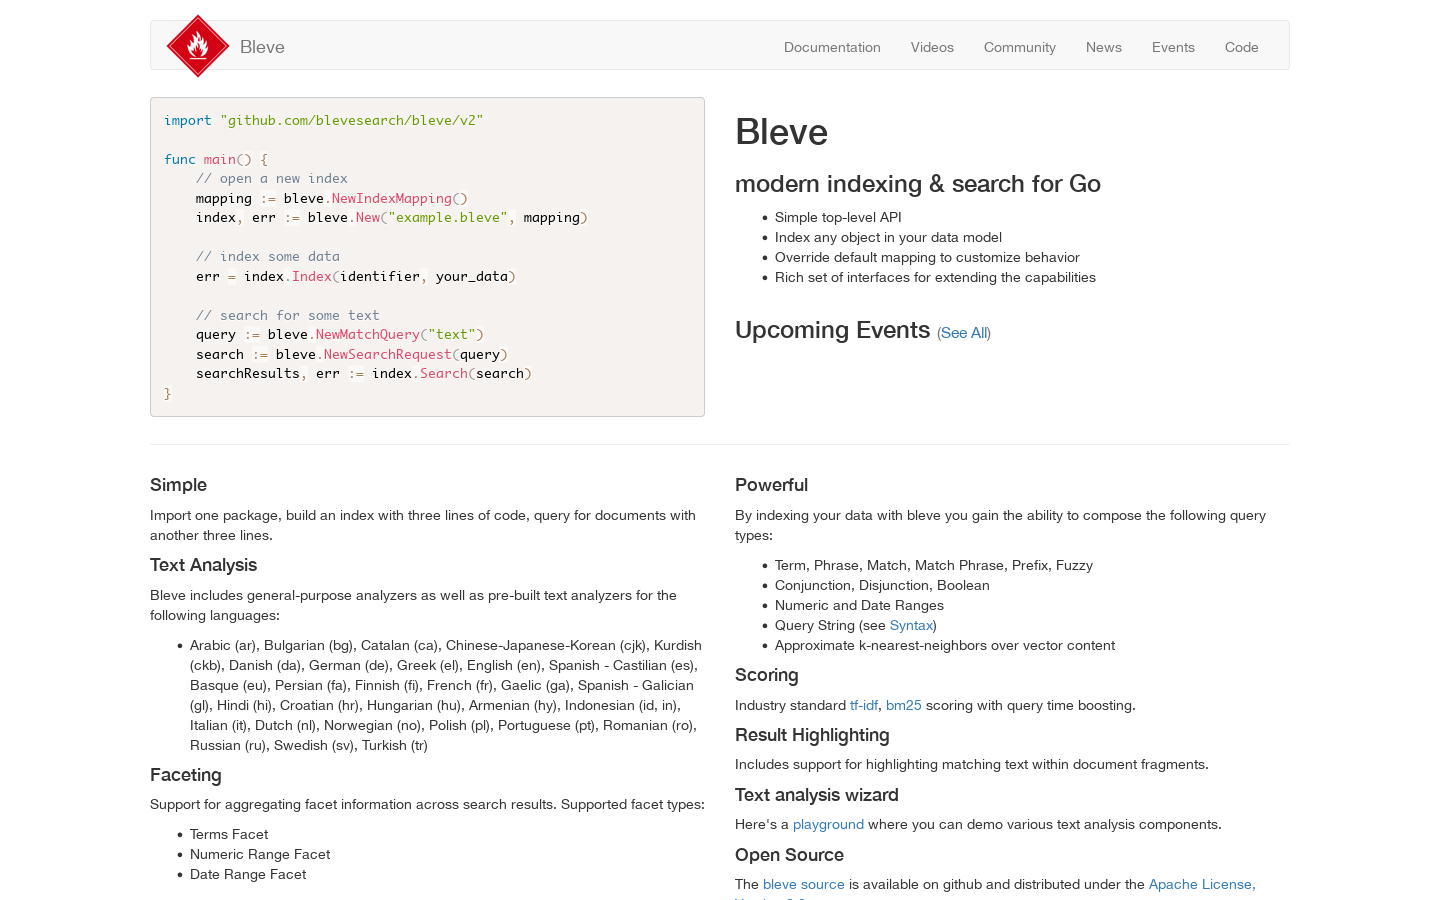Open the query string Syntax link
Viewport: 1440px width, 900px height.
click(911, 625)
